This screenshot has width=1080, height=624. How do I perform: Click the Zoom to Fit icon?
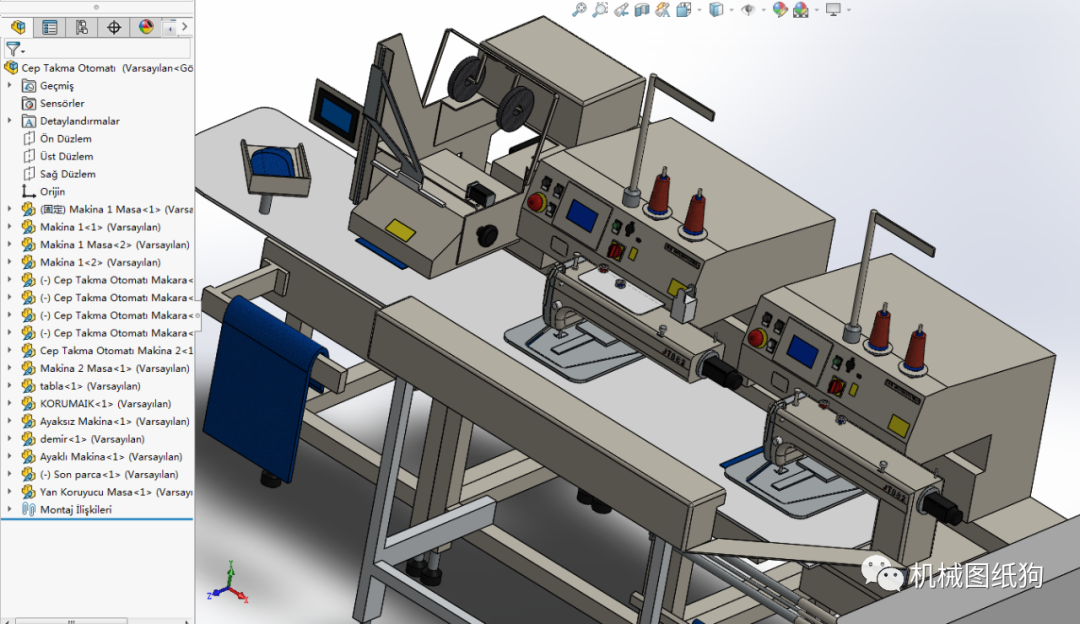(x=579, y=10)
